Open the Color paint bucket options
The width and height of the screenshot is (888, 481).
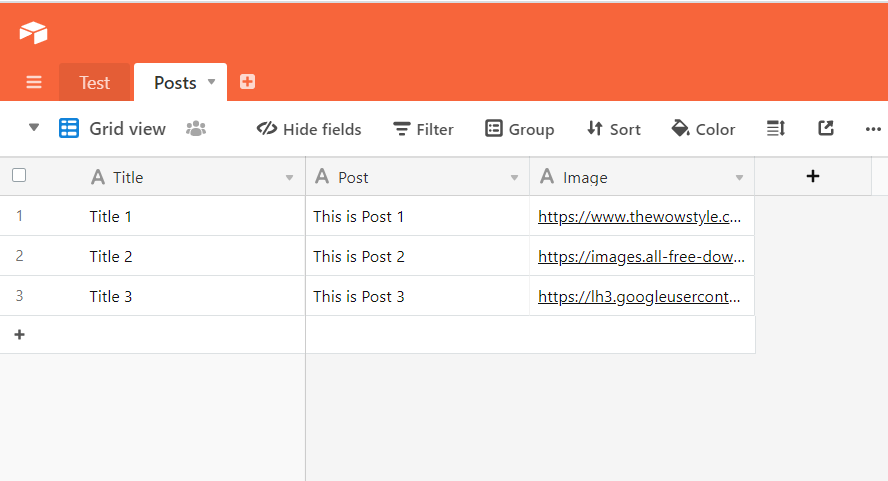pyautogui.click(x=703, y=129)
